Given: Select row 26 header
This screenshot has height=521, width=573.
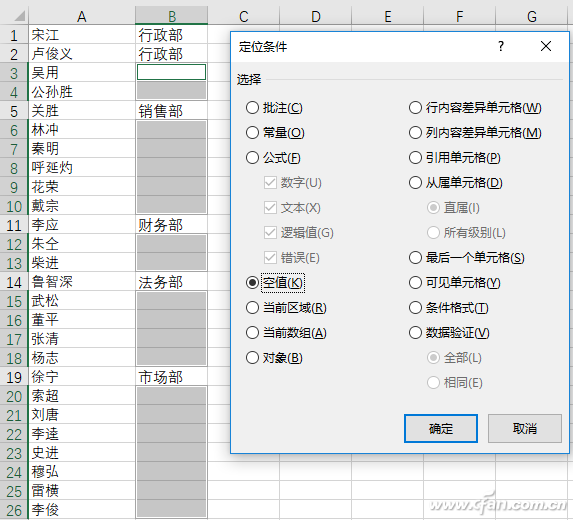Looking at the screenshot, I should coord(14,510).
